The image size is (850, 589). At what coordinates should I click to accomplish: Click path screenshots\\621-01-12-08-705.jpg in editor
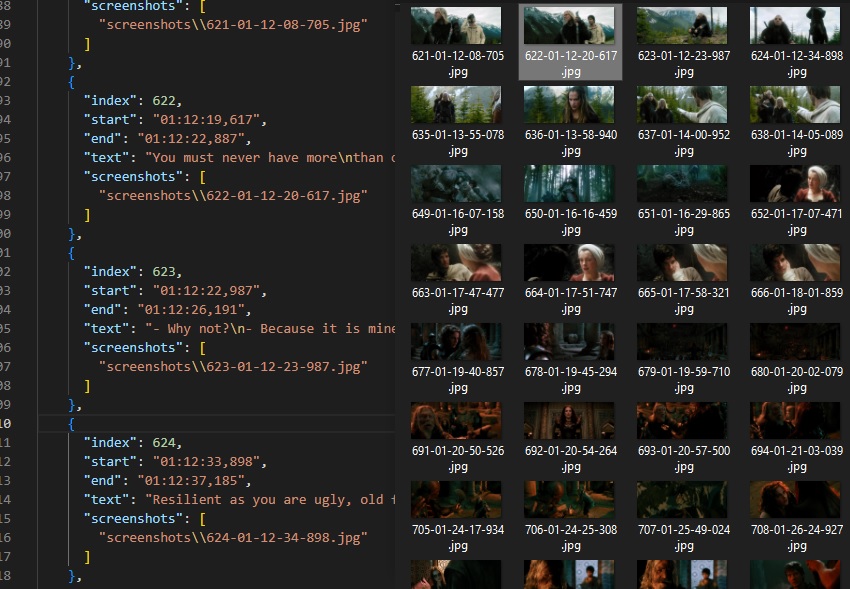(233, 24)
